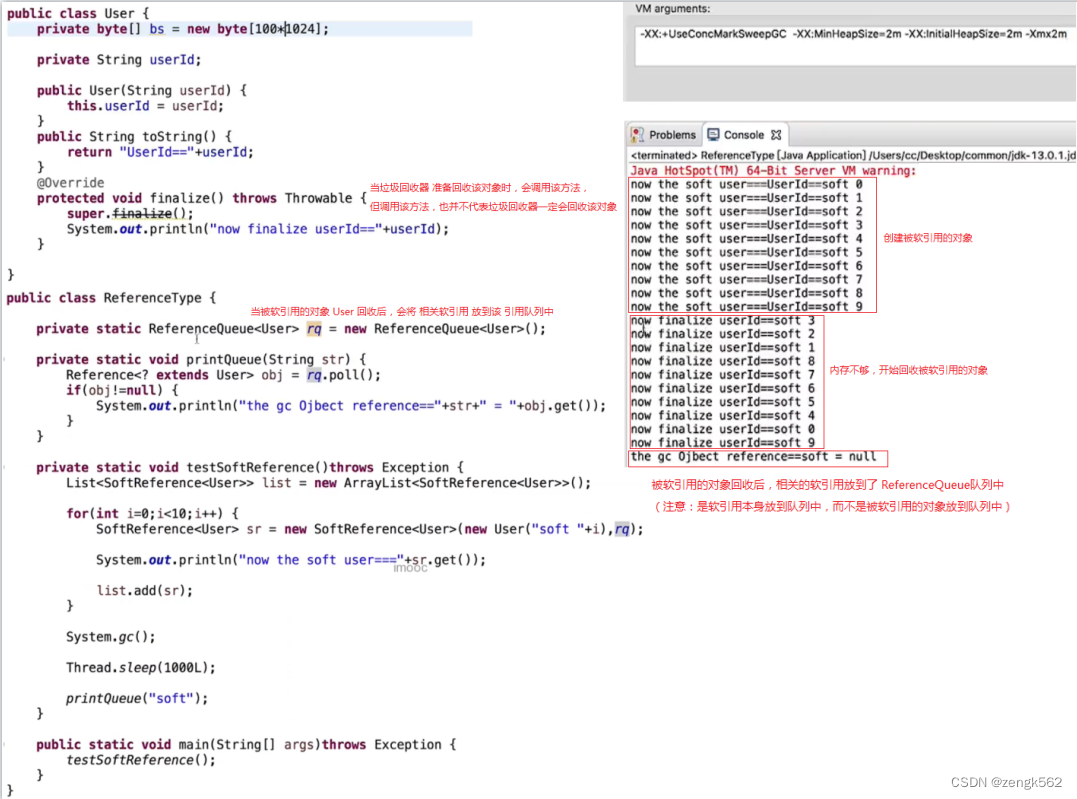The image size is (1077, 799).
Task: Click the 'Thread.sleep(1000L);' line
Action: 141,667
